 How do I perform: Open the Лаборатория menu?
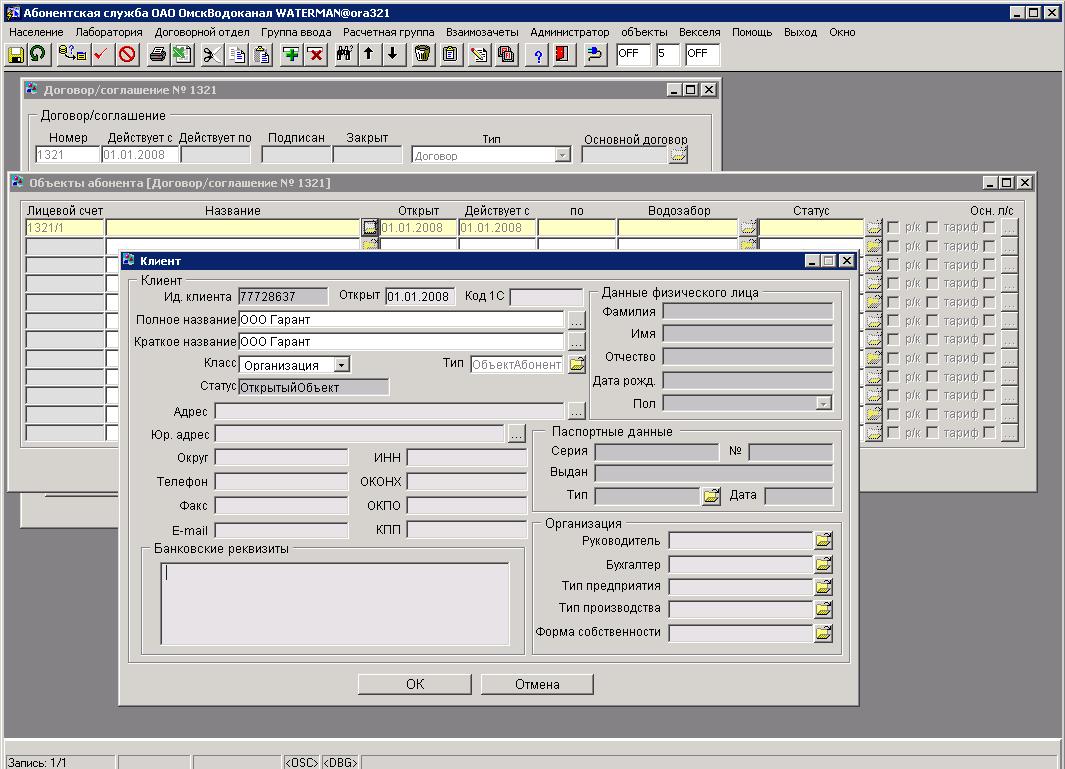tap(109, 32)
